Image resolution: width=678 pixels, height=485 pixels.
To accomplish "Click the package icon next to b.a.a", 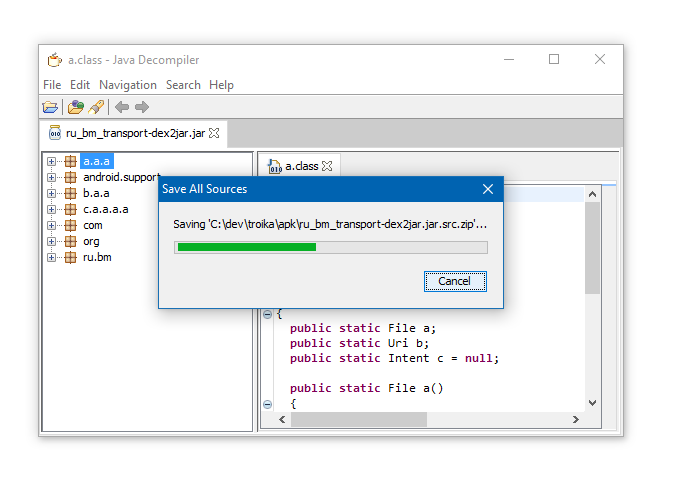I will pyautogui.click(x=70, y=193).
